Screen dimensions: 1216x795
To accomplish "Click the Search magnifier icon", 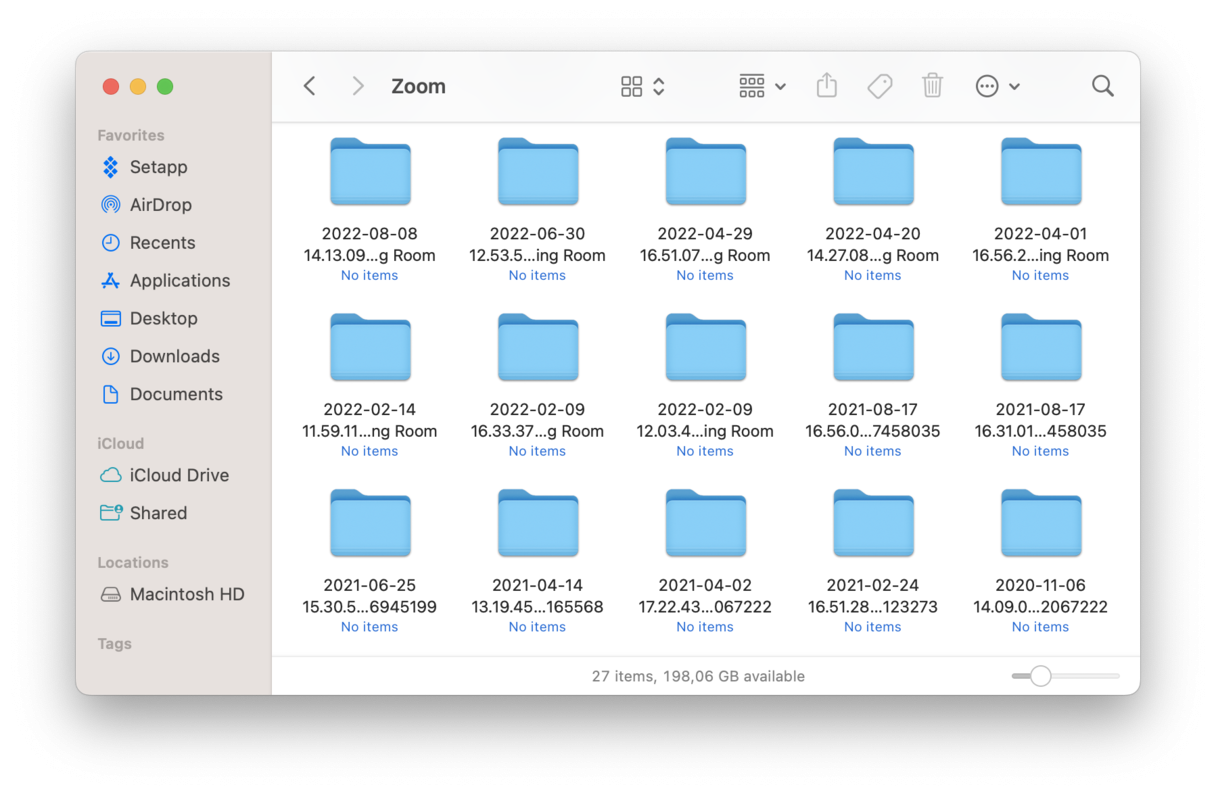I will (x=1103, y=86).
